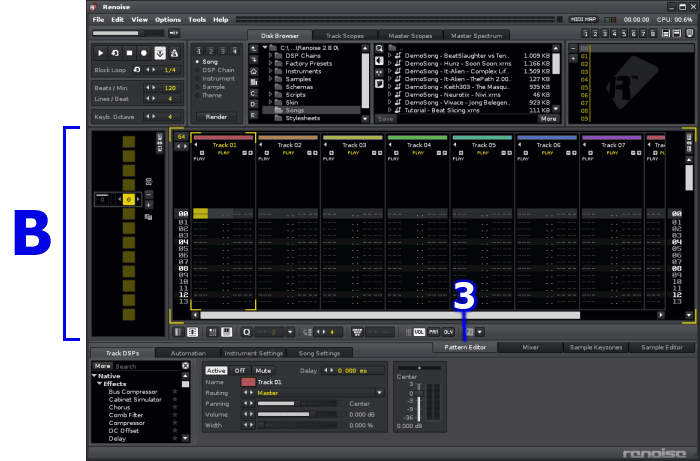Set track state to Off

[240, 370]
